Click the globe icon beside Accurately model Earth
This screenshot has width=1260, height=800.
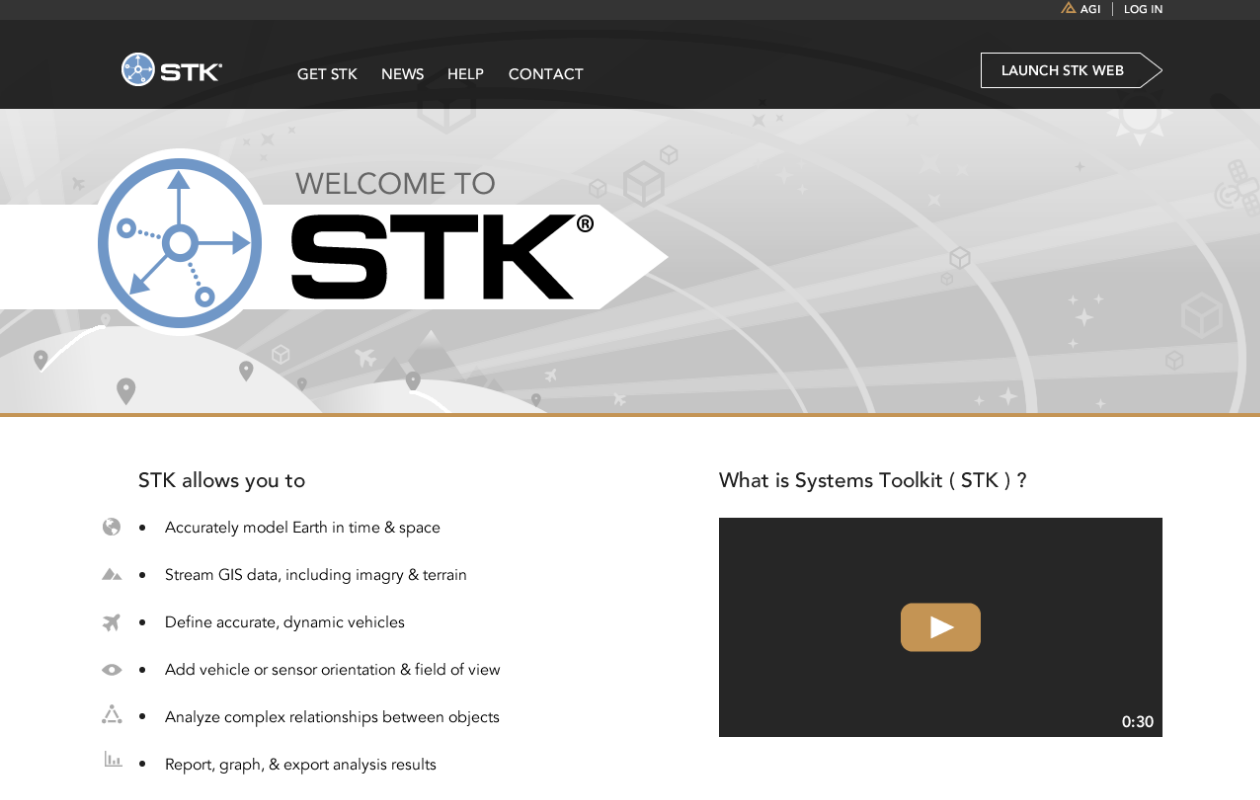click(x=111, y=527)
